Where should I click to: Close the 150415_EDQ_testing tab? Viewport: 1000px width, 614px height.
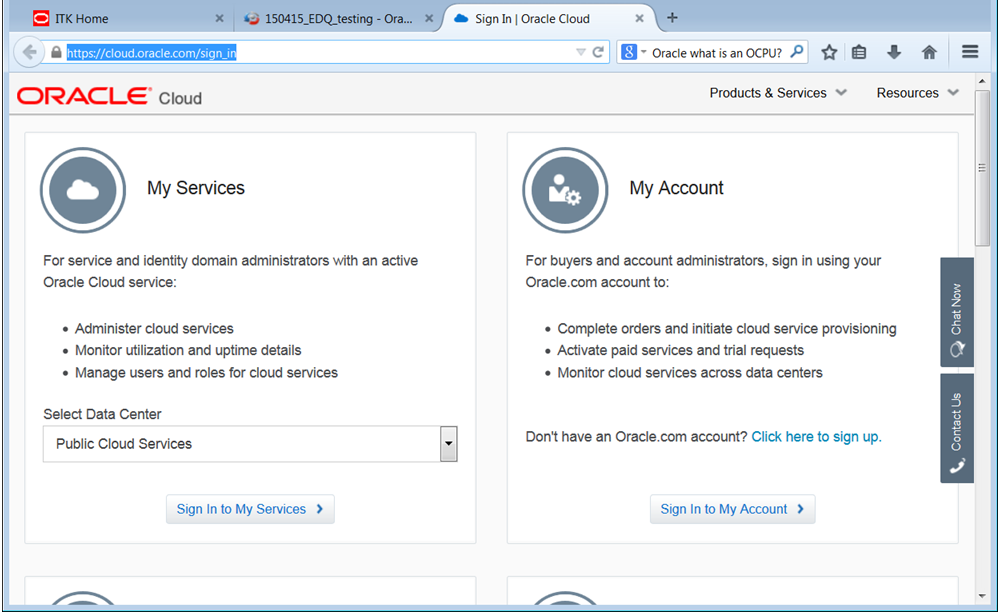(x=429, y=18)
